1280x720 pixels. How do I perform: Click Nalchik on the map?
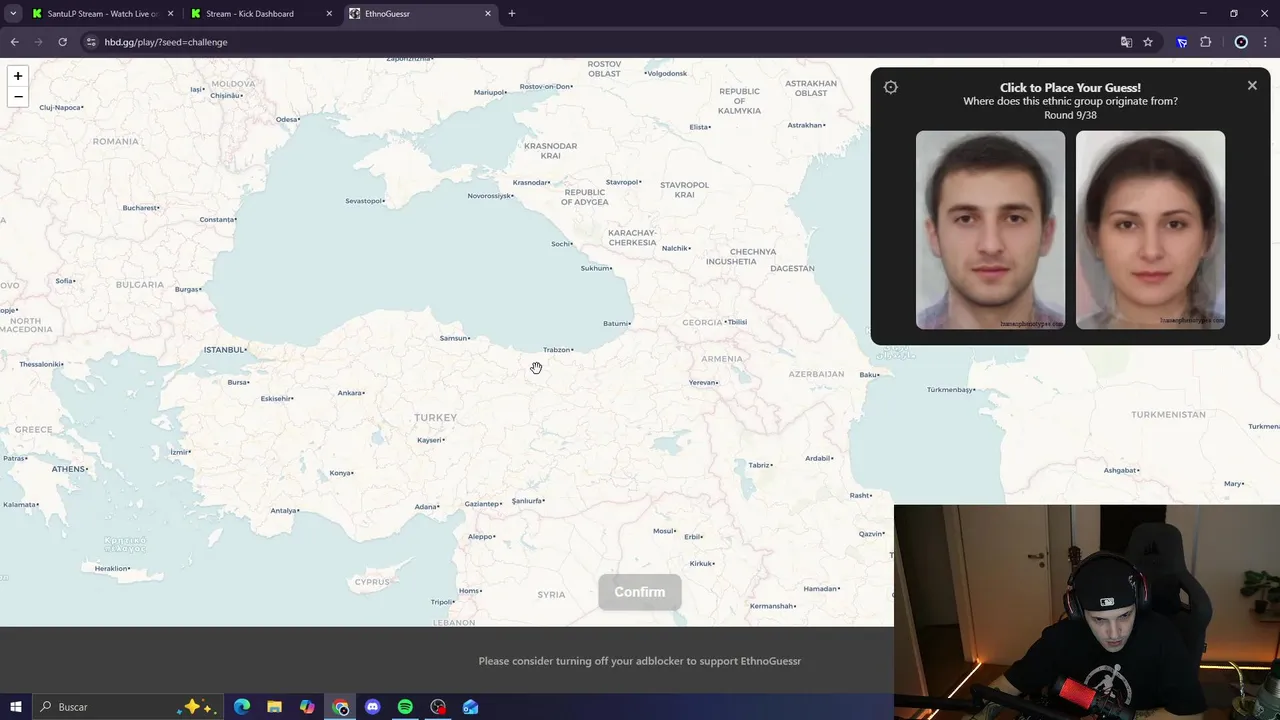(x=676, y=248)
